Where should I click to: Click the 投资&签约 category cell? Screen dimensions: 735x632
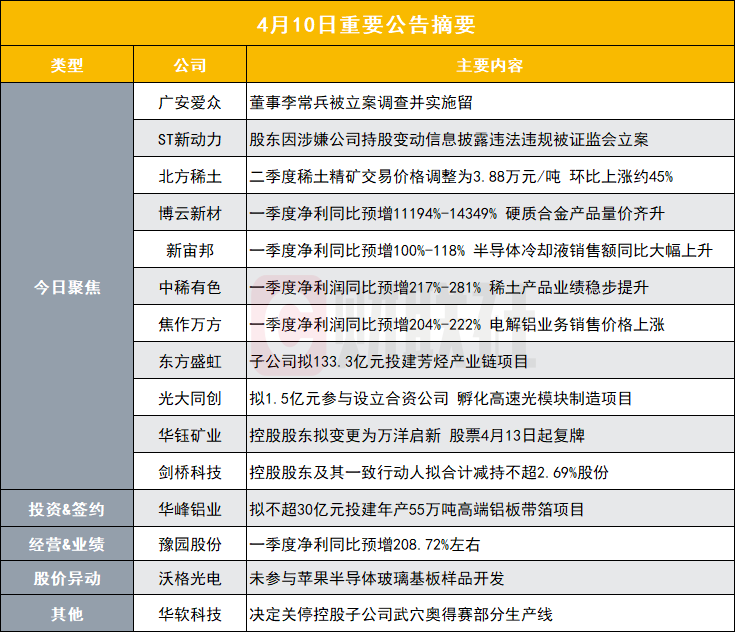(x=67, y=508)
